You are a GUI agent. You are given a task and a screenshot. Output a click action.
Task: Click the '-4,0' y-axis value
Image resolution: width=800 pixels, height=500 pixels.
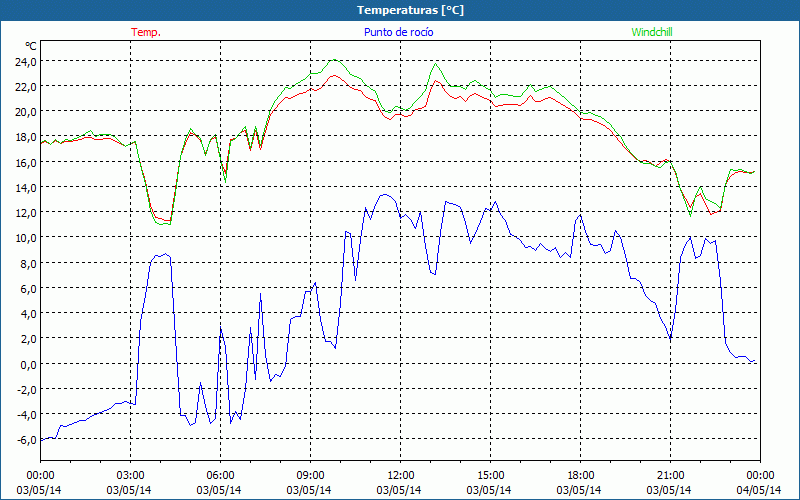(x=27, y=415)
